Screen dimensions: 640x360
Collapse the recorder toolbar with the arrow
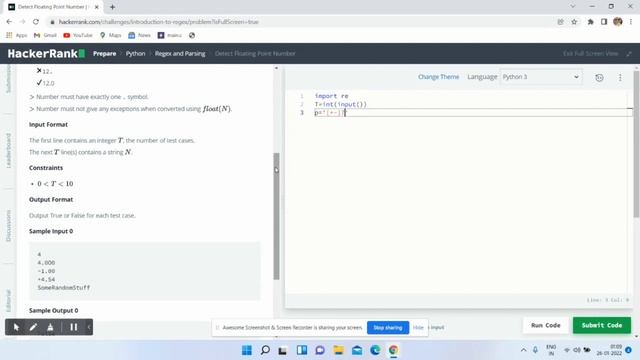89,327
